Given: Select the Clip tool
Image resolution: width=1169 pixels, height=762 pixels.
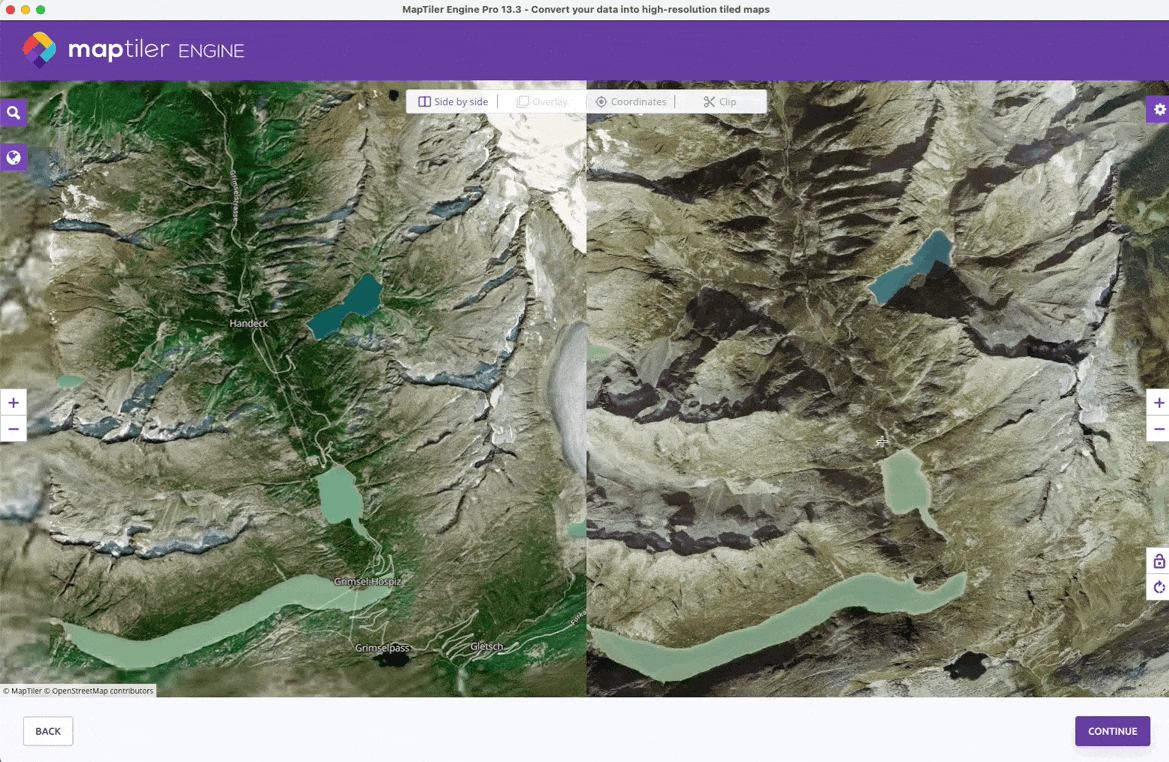Looking at the screenshot, I should click(720, 101).
